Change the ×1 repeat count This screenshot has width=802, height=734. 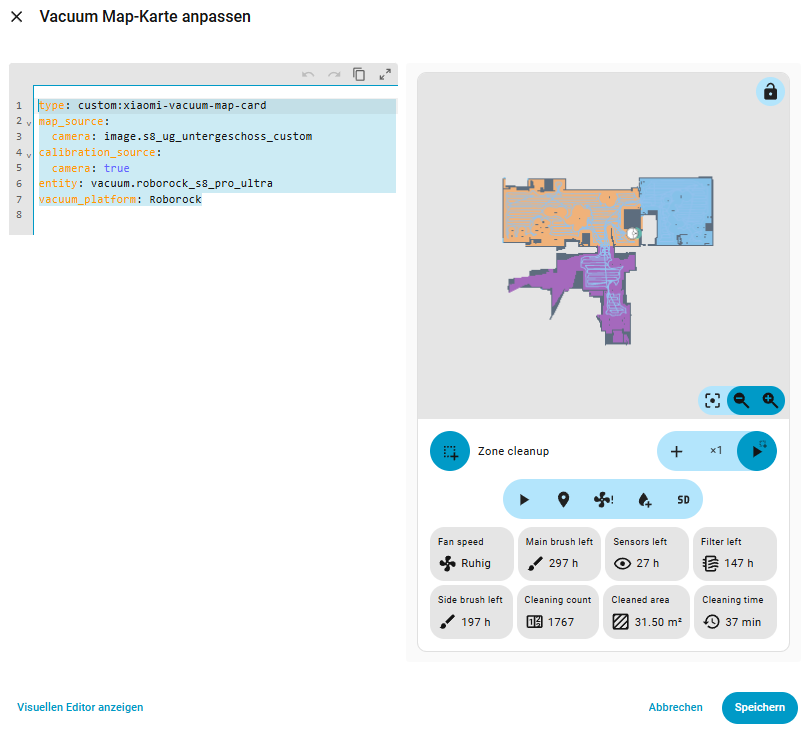coord(715,451)
